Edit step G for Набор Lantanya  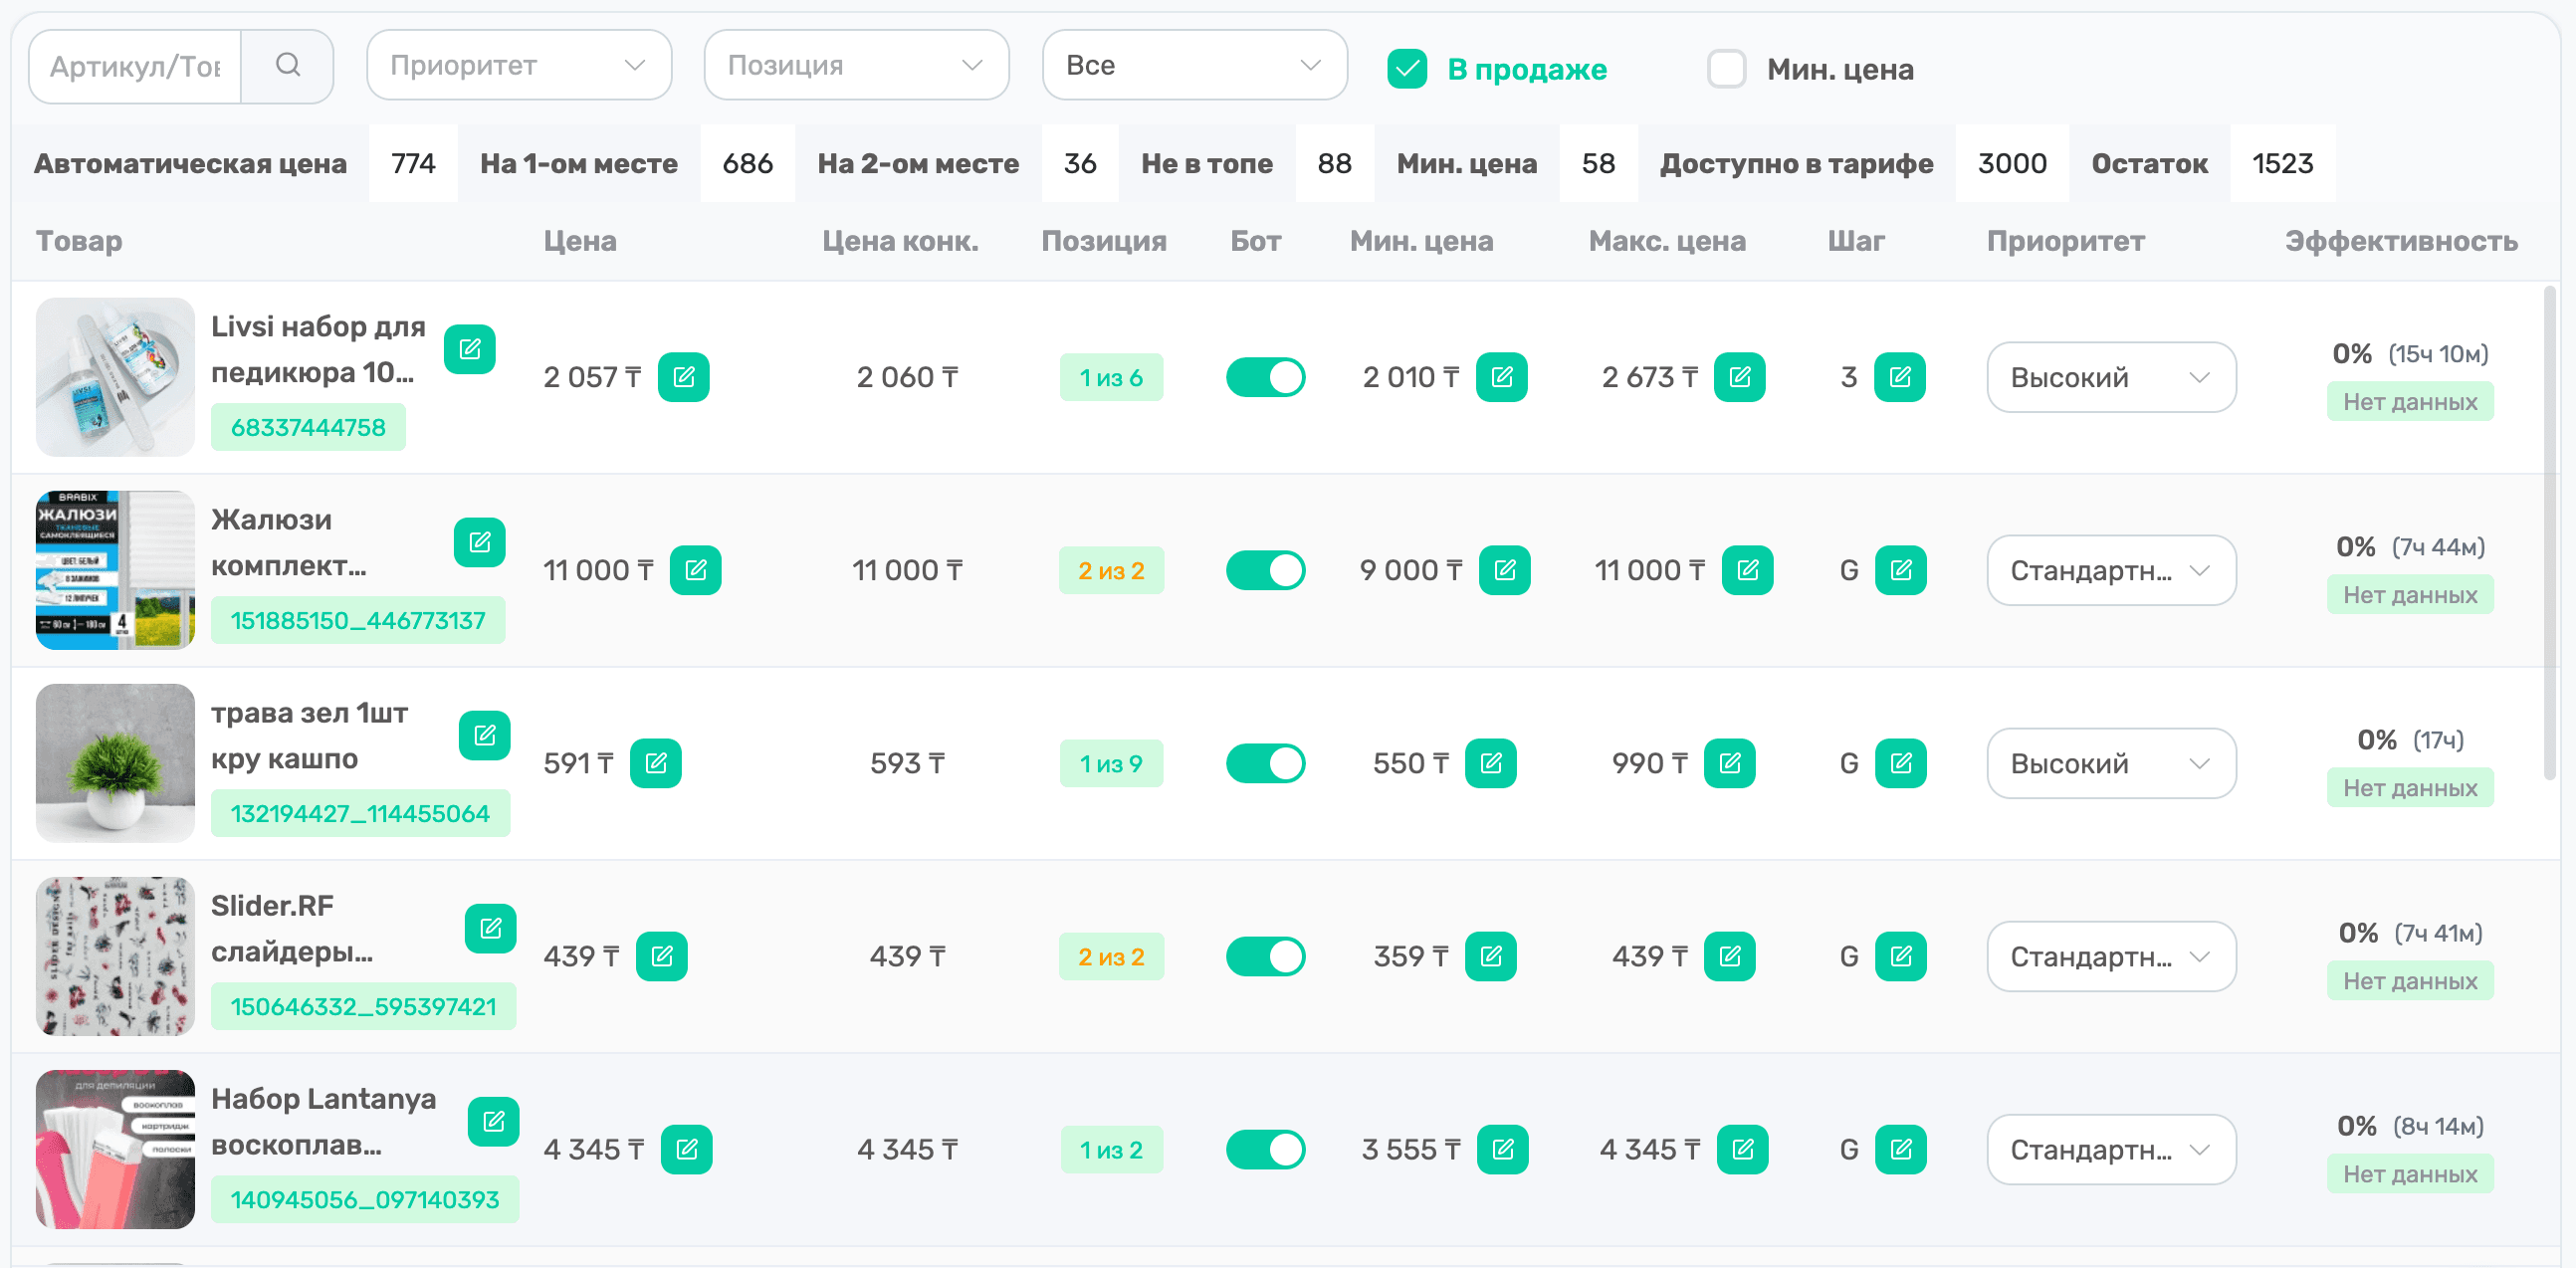(x=1900, y=1149)
